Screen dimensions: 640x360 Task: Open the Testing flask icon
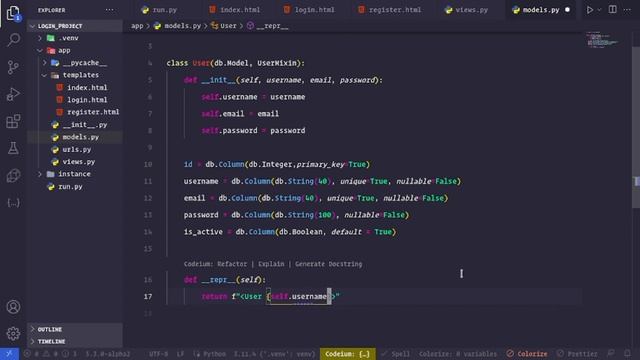tap(13, 148)
